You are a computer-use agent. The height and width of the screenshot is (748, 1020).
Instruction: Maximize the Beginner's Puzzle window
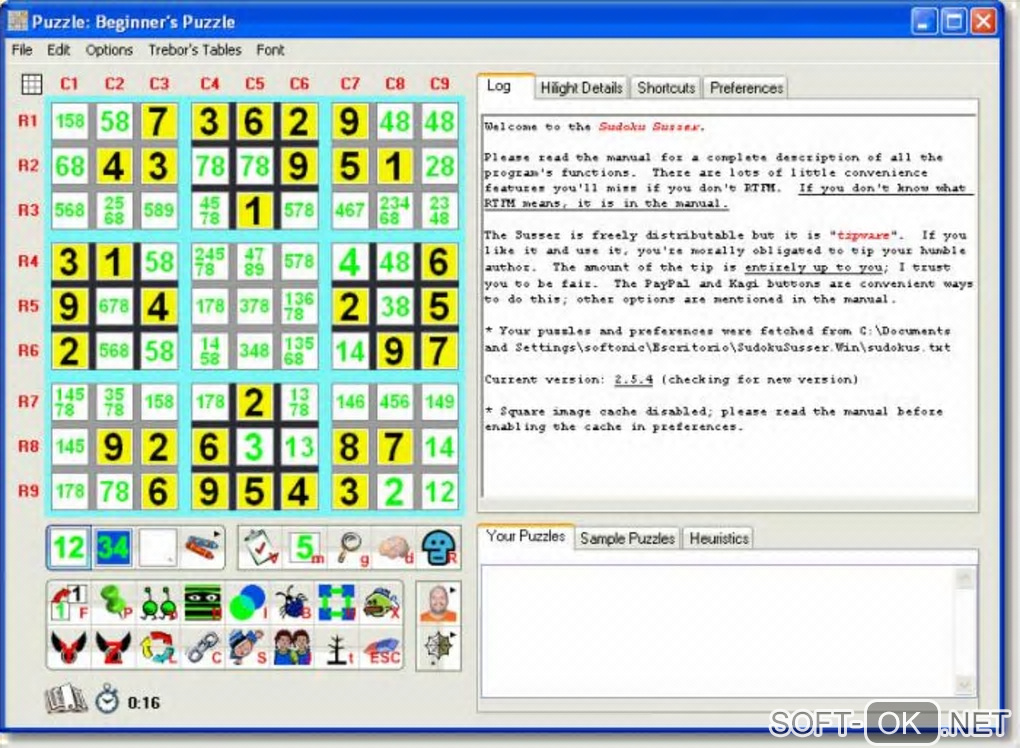(x=954, y=21)
